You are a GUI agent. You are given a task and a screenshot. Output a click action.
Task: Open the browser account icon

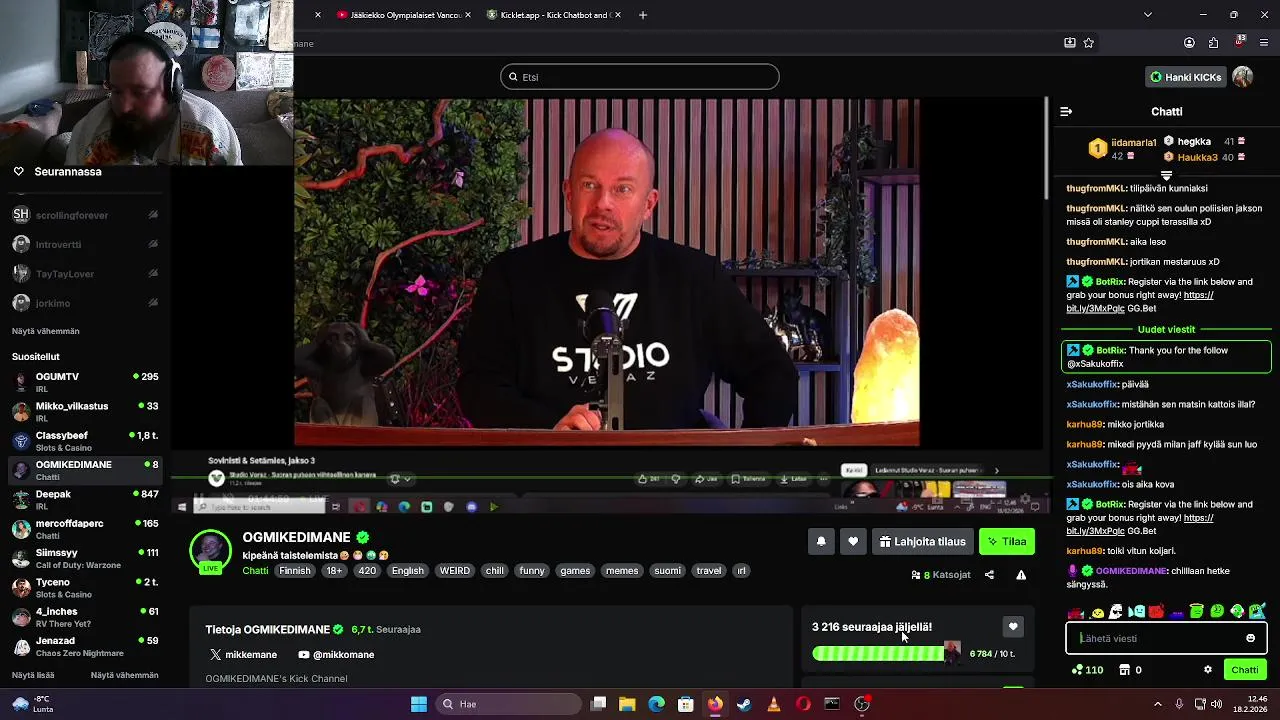point(1189,43)
